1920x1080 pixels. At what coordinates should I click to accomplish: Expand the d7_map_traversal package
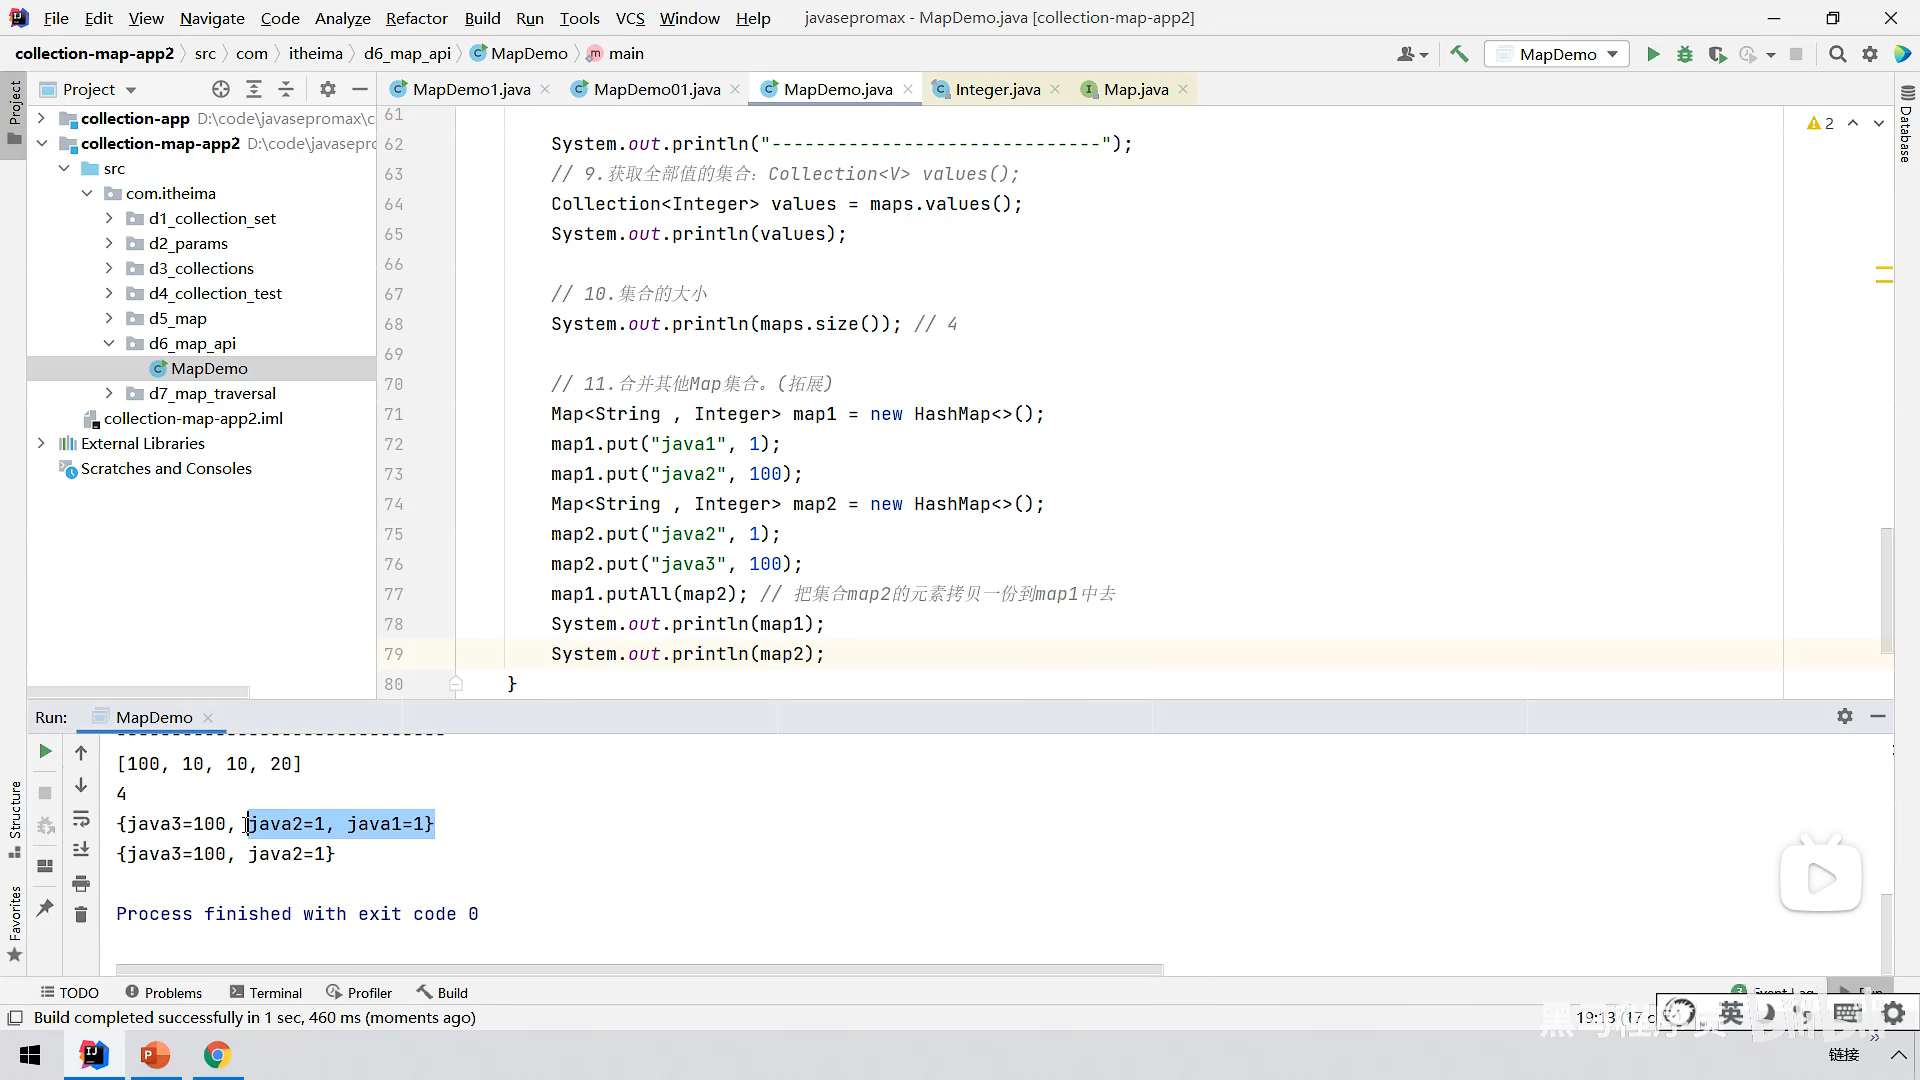[x=109, y=393]
